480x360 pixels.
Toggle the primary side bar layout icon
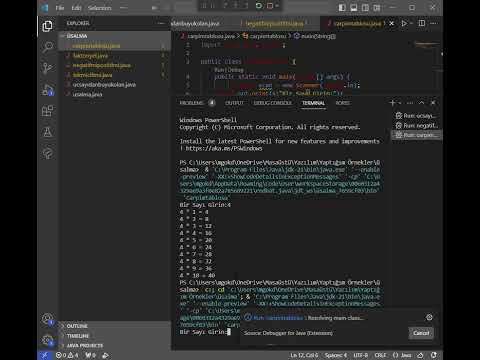[x=342, y=7]
